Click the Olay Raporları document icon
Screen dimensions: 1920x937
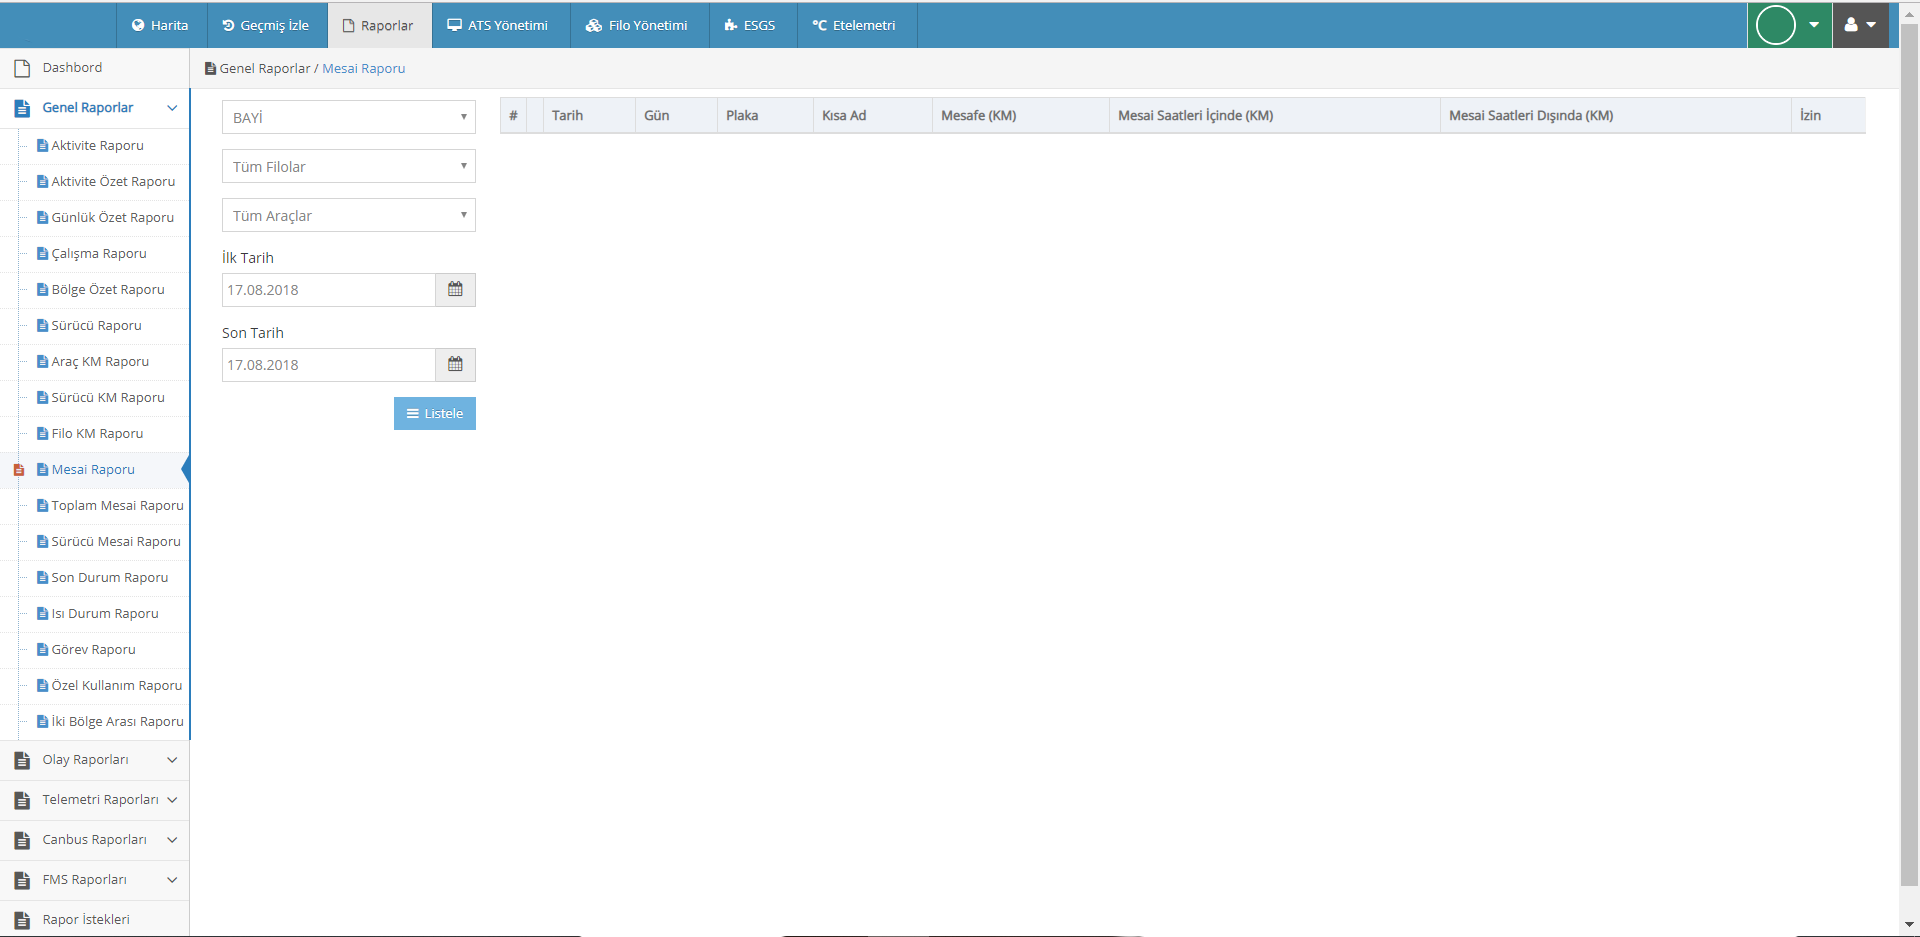22,760
